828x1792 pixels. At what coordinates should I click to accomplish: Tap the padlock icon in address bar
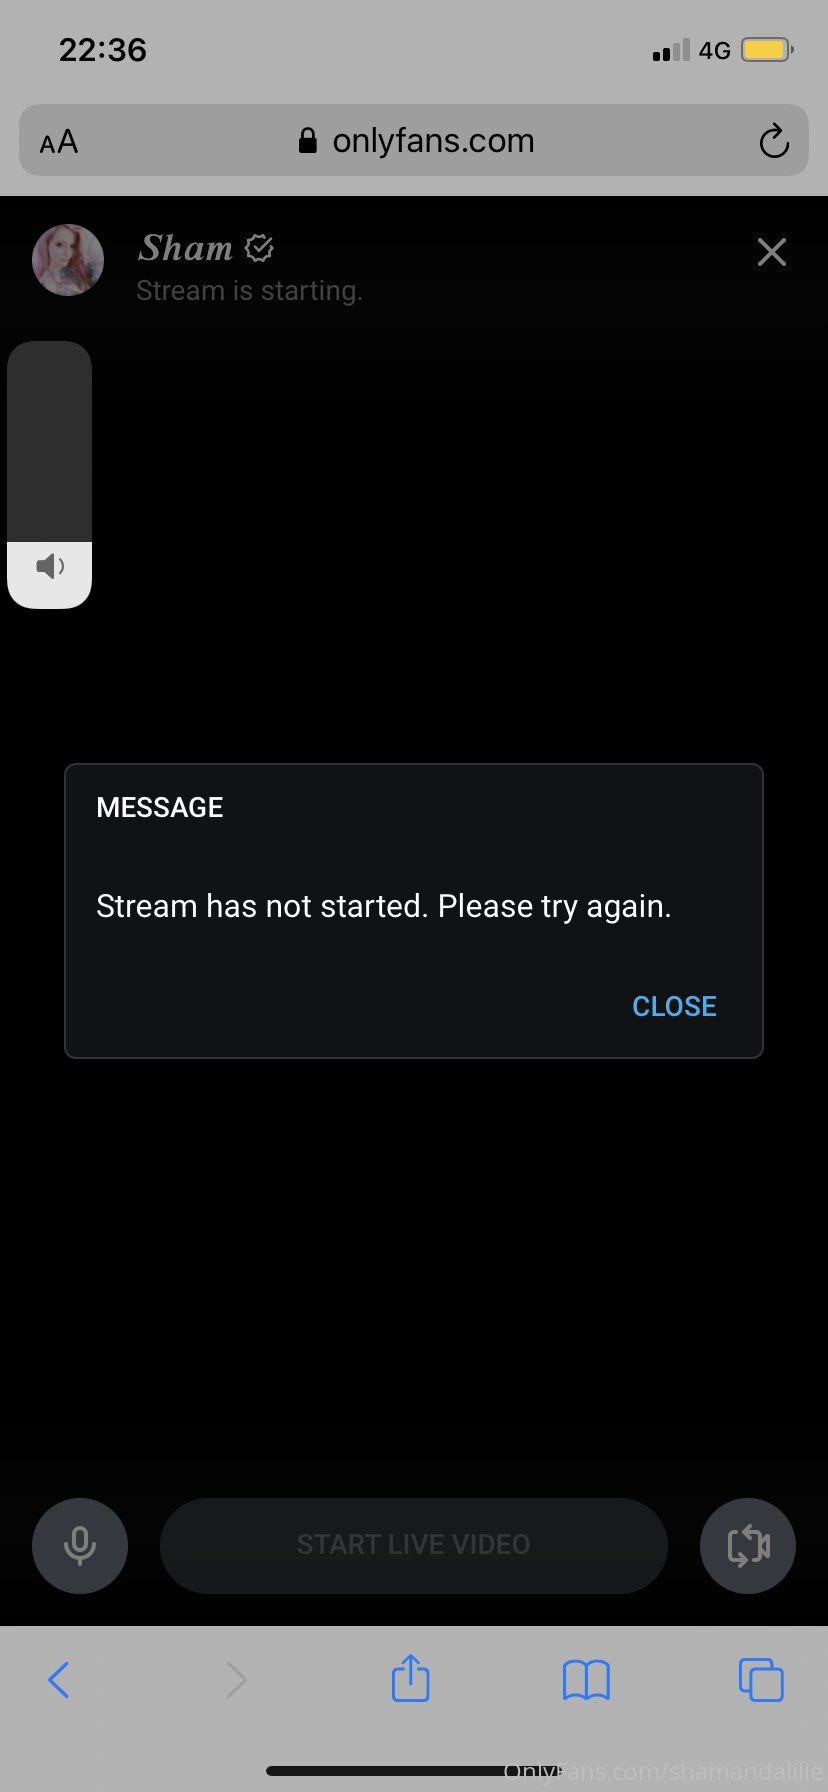click(x=308, y=140)
